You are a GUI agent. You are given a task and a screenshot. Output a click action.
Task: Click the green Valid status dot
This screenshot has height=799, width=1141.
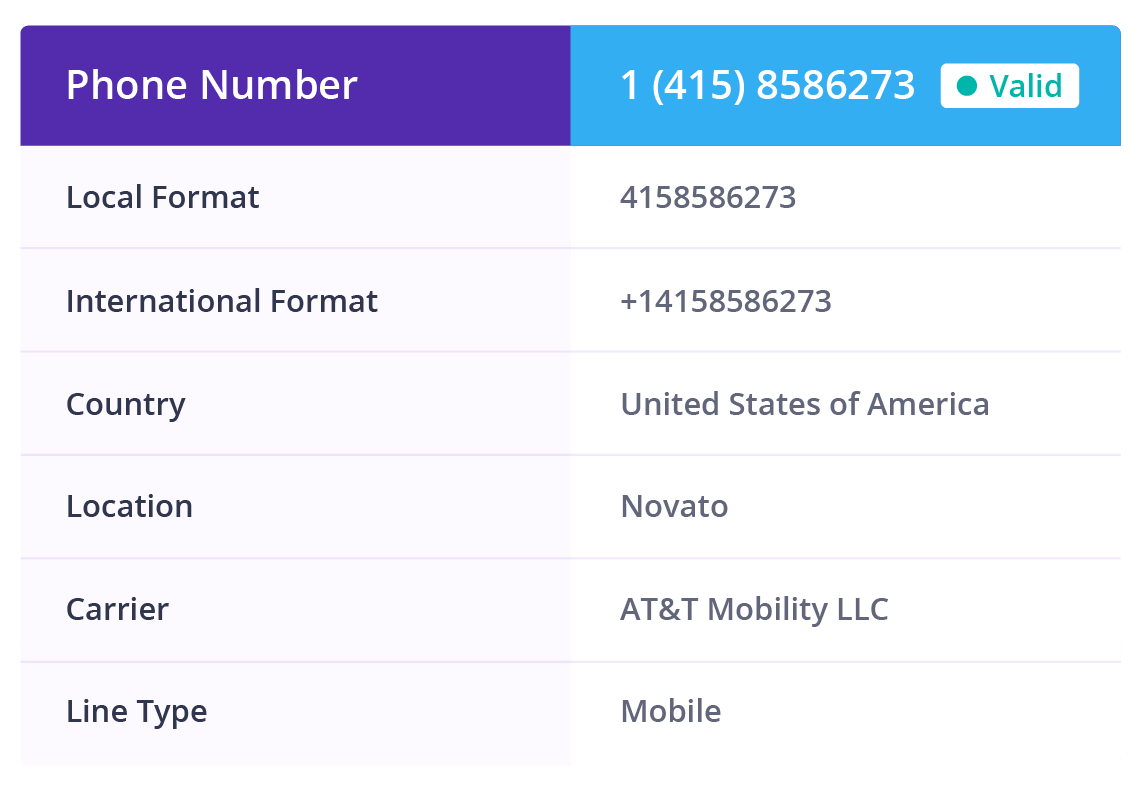pos(966,86)
